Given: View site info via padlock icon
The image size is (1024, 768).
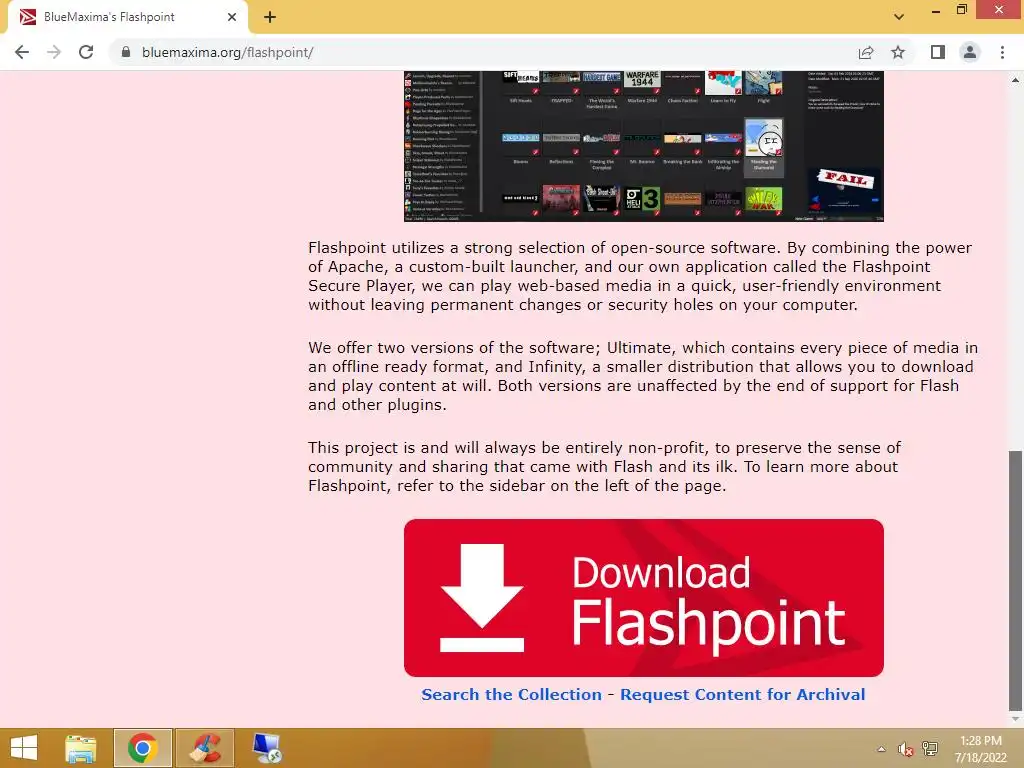Looking at the screenshot, I should [x=126, y=52].
